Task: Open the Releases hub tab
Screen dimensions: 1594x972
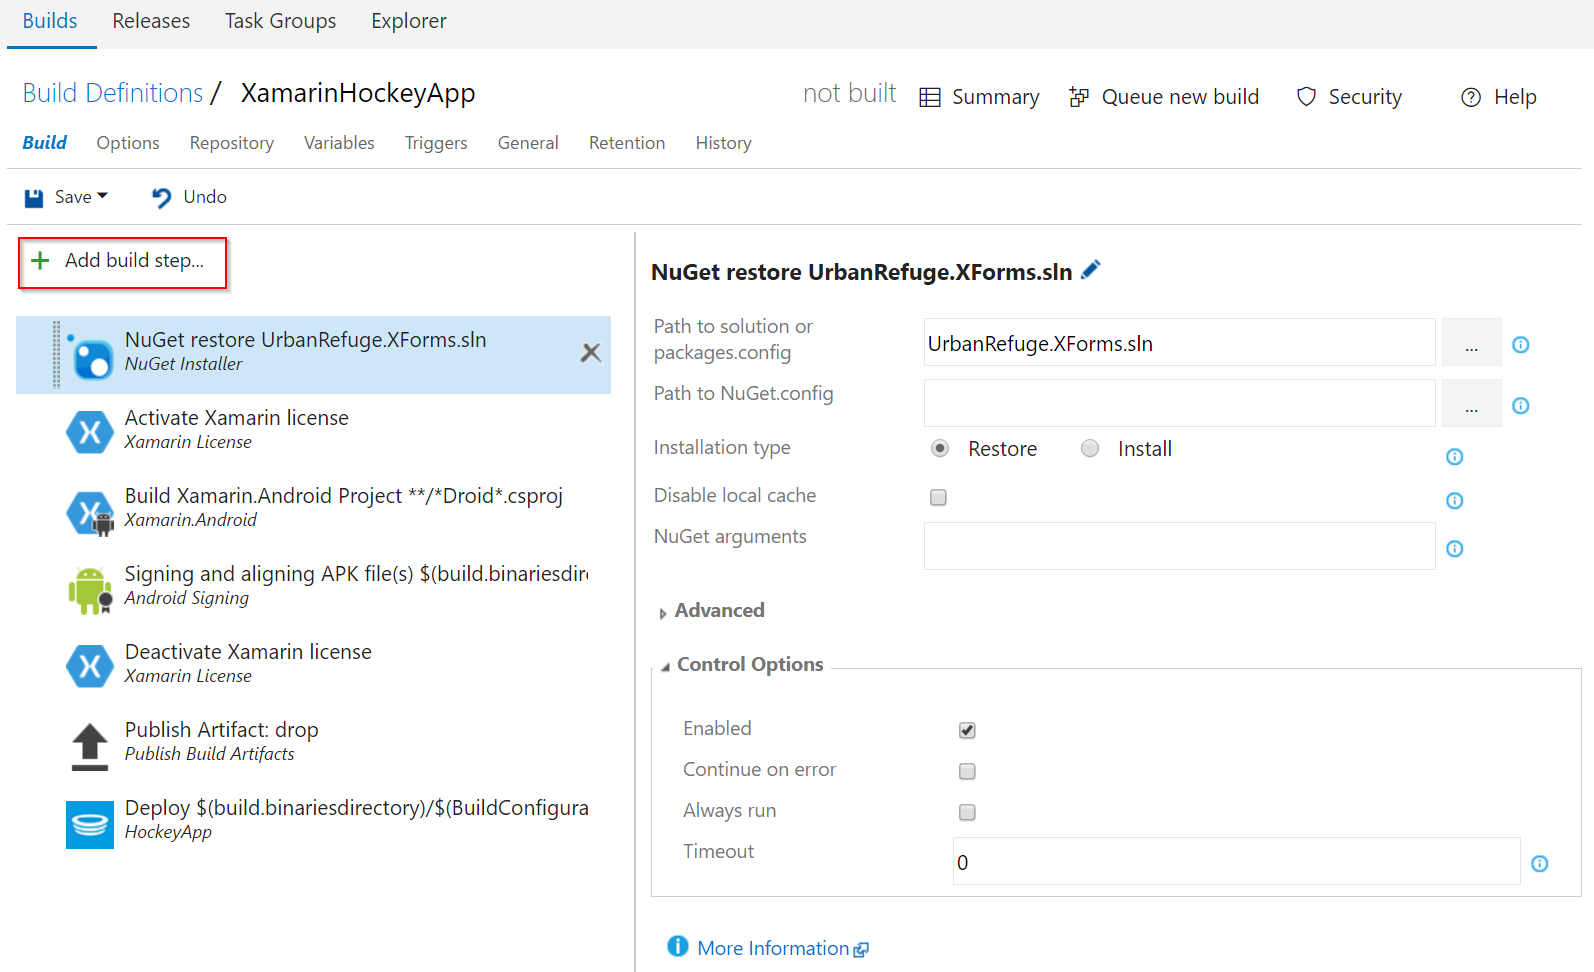Action: [x=151, y=21]
